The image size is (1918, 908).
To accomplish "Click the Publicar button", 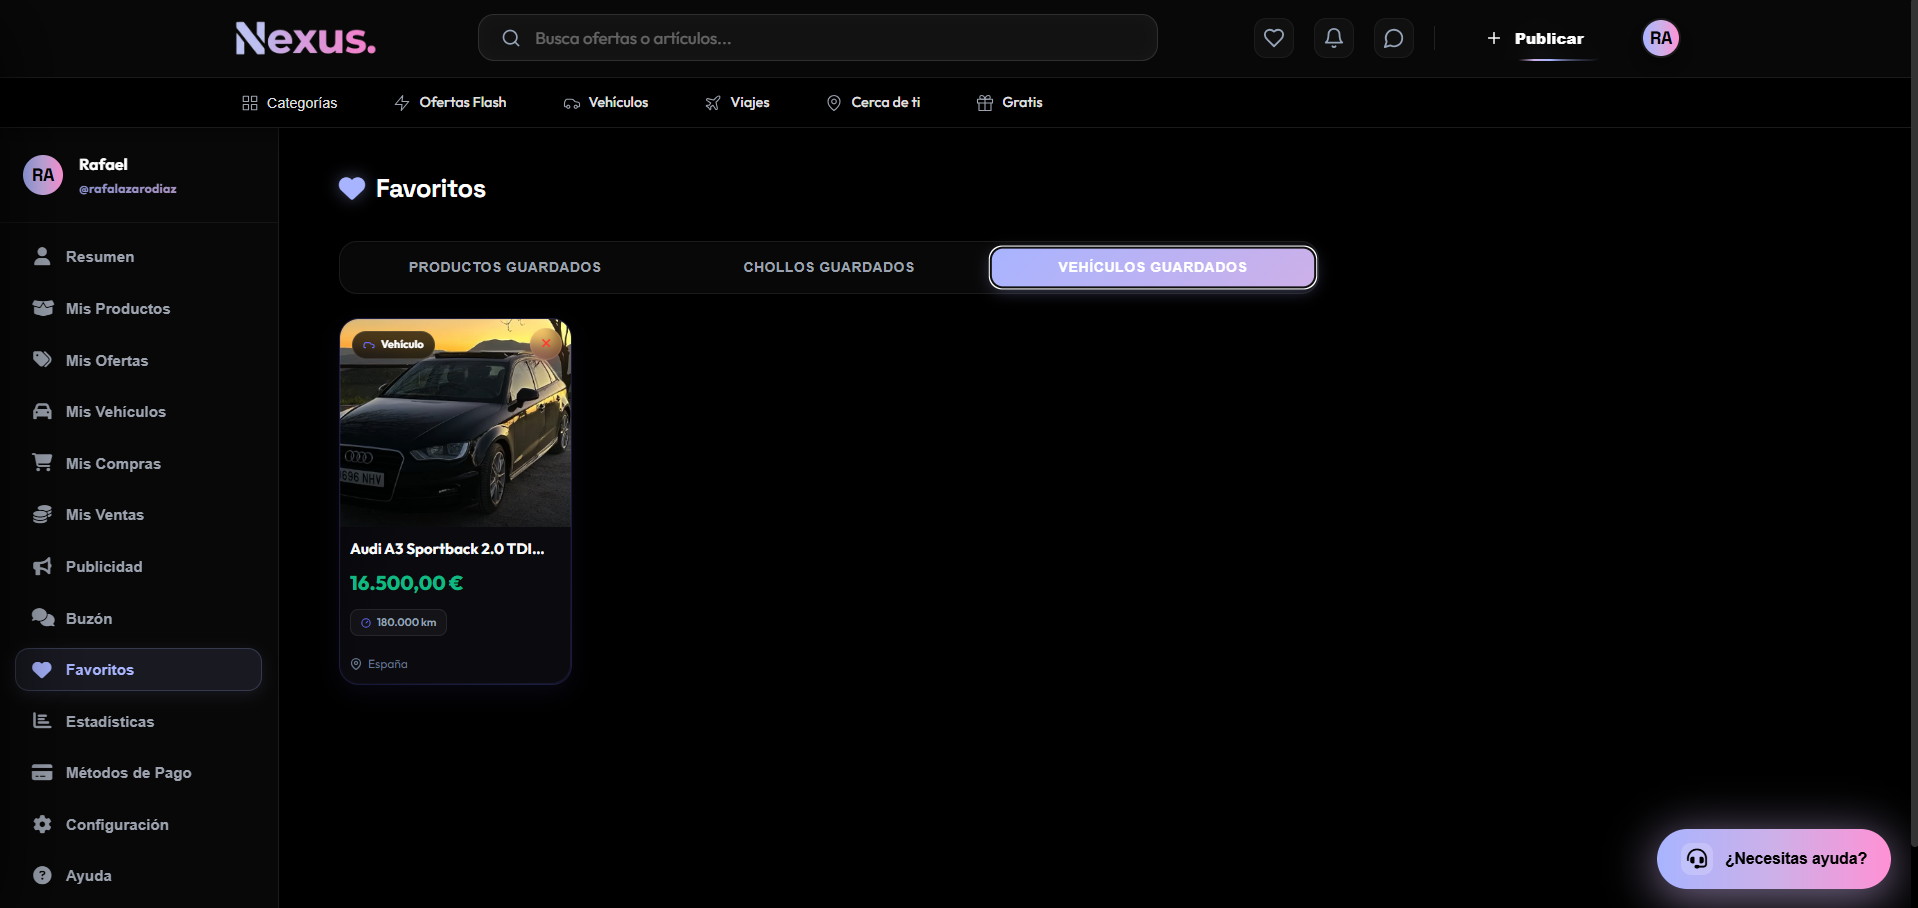I will (1535, 38).
